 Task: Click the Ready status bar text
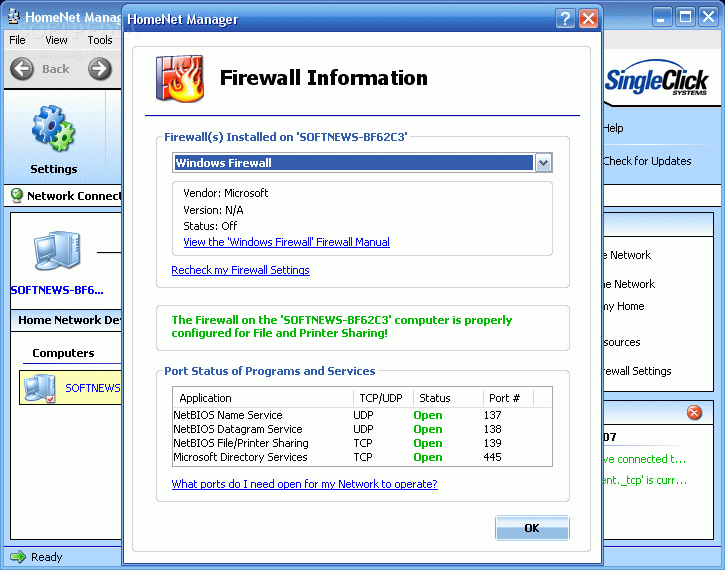[47, 557]
